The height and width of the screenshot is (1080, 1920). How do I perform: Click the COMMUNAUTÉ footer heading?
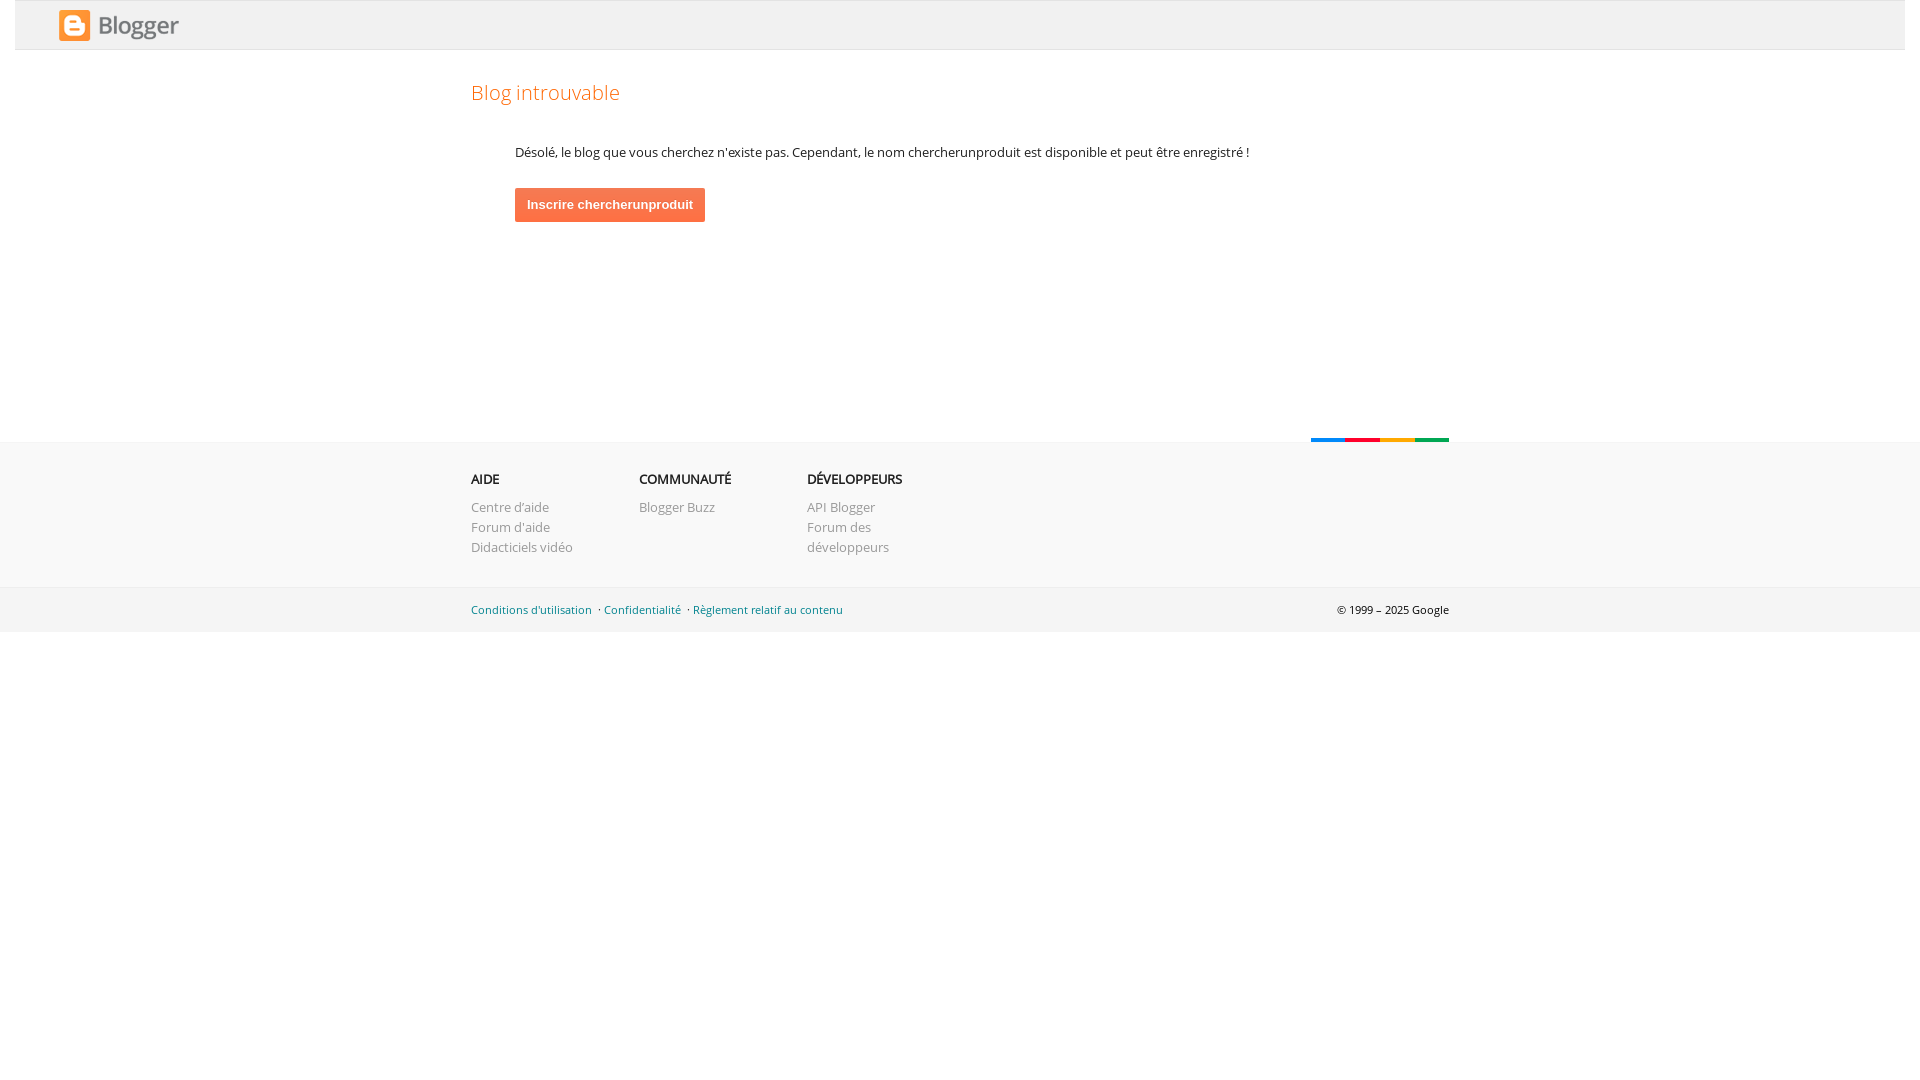(684, 479)
